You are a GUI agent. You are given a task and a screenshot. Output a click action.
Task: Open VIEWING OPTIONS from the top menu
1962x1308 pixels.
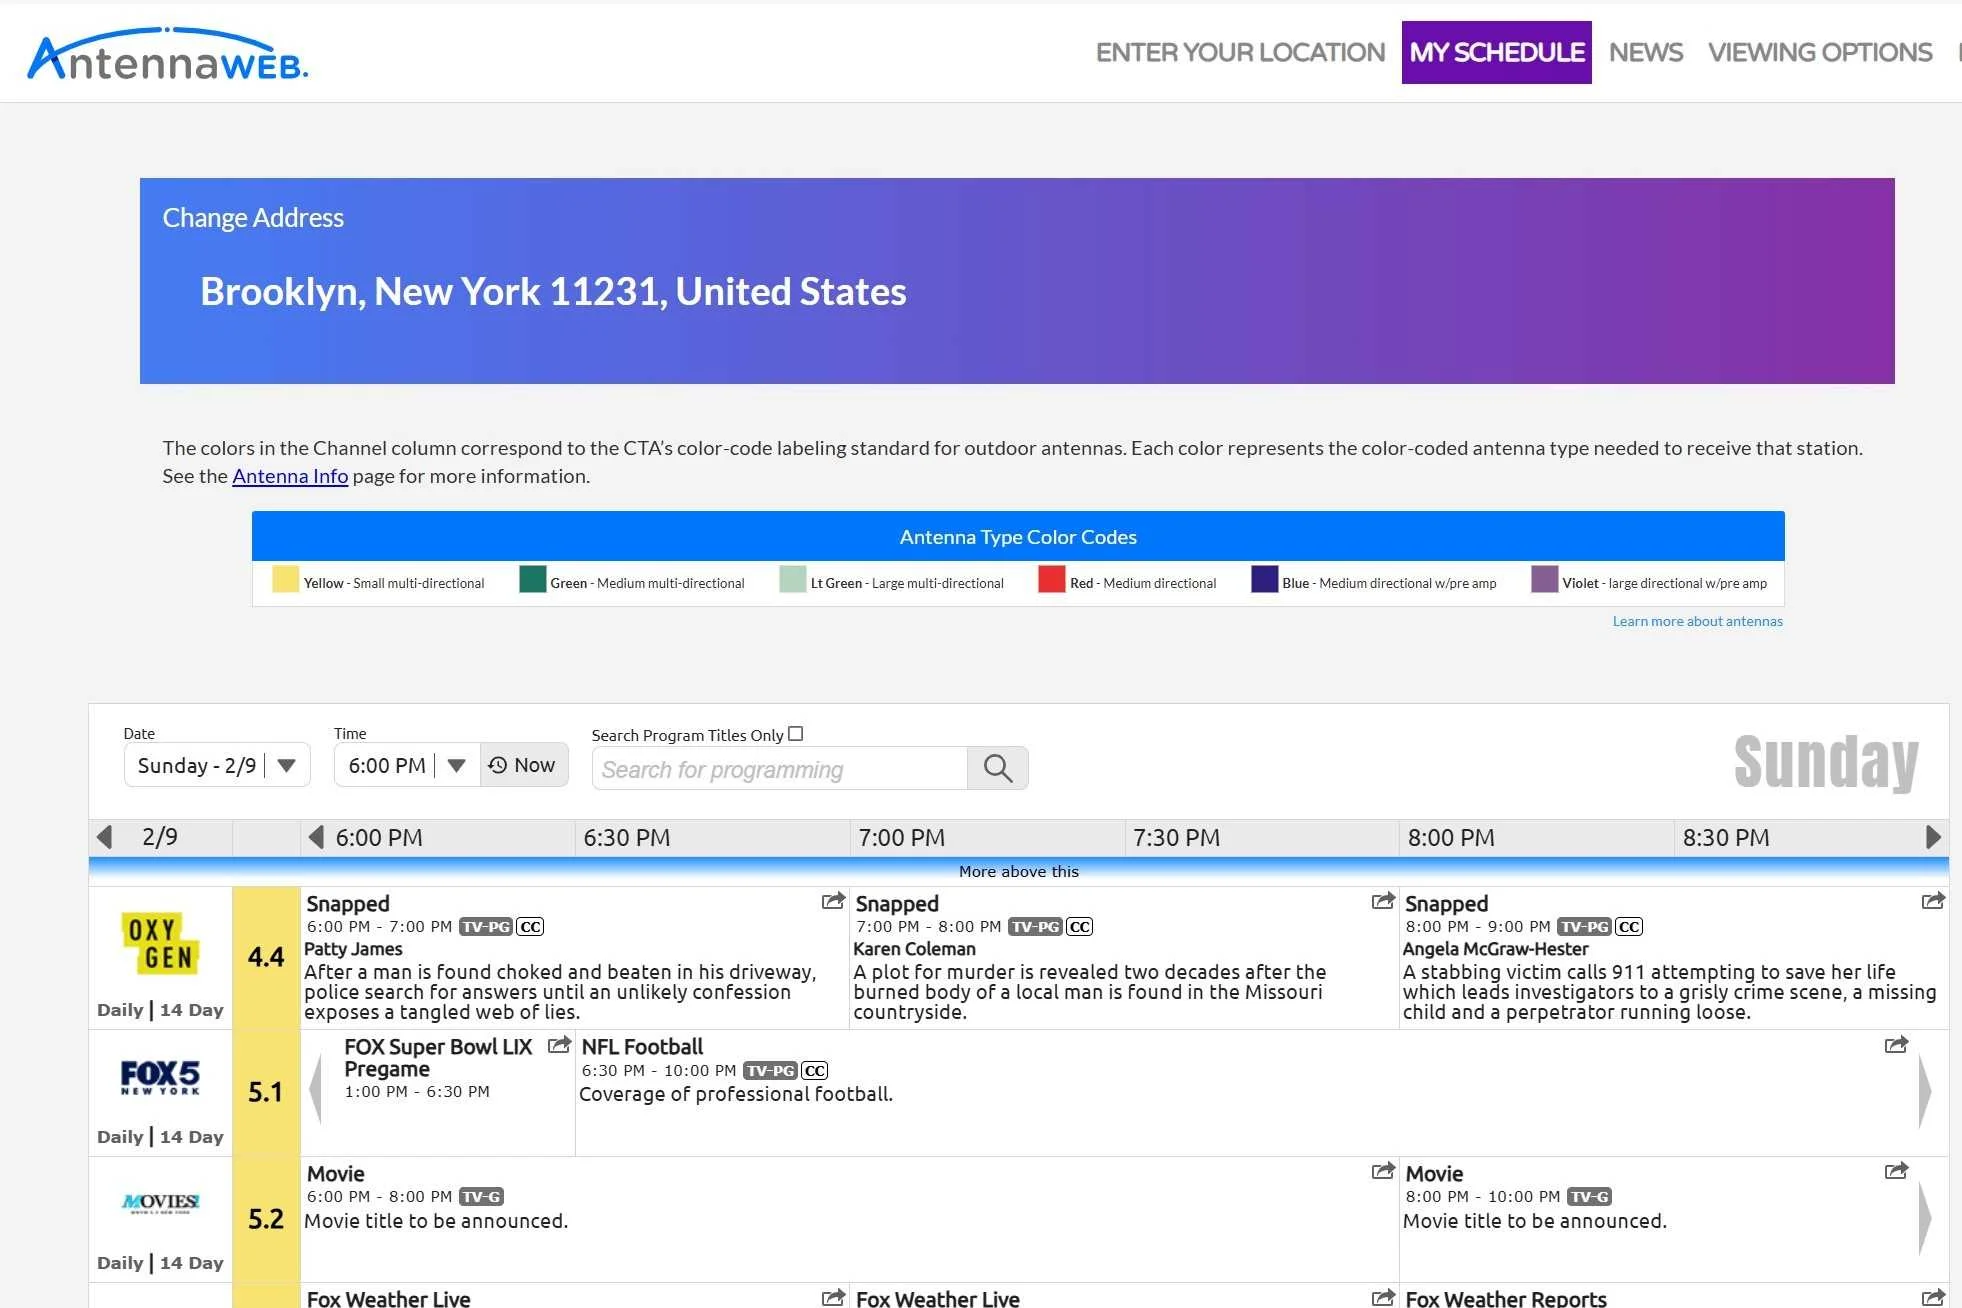tap(1820, 52)
